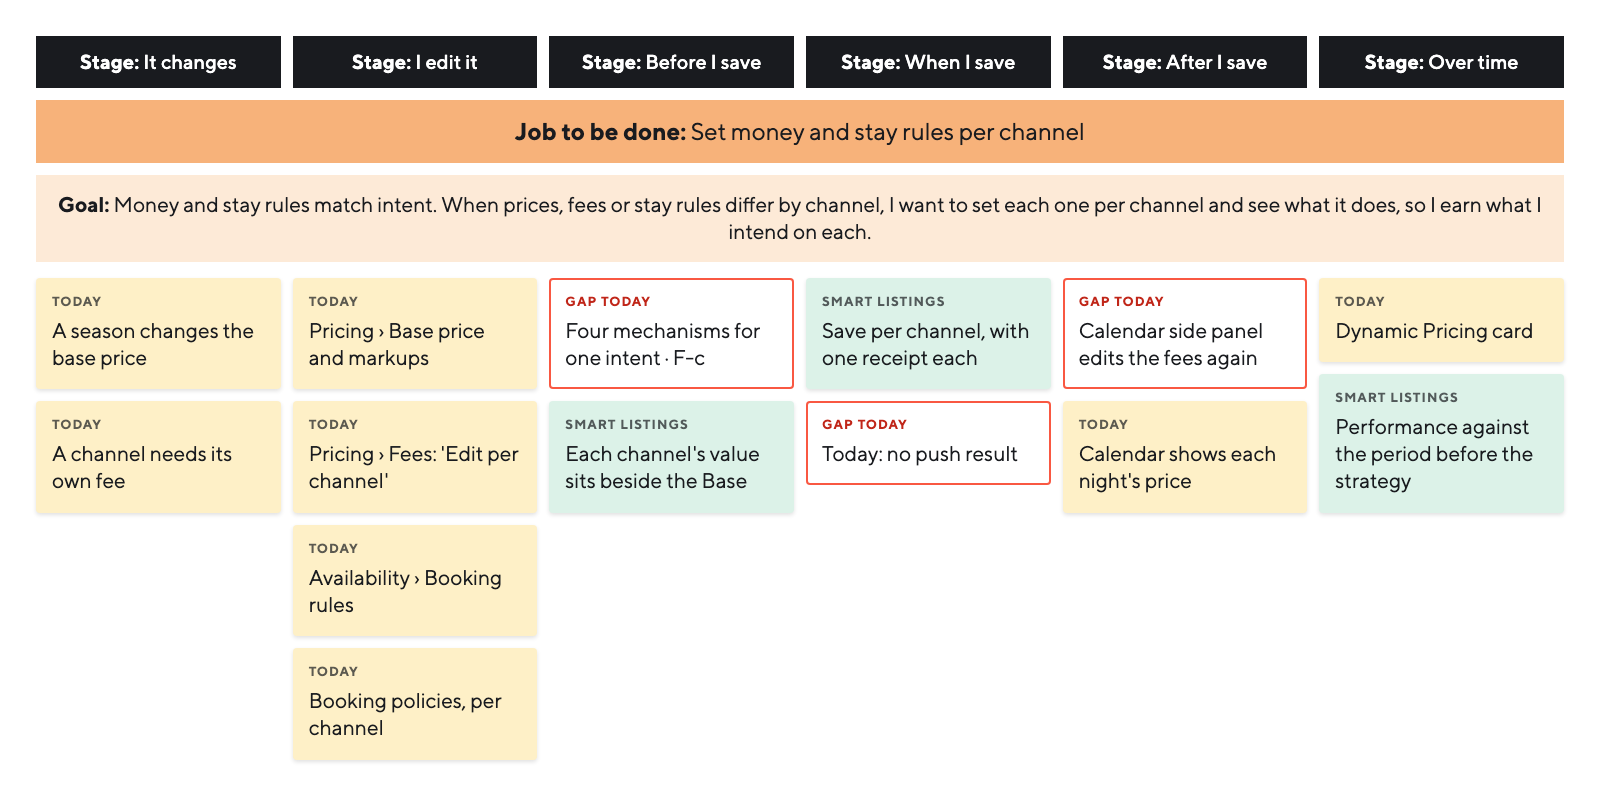The image size is (1600, 802).
Task: Open 'Each channel's value sits beside the Base' card
Action: click(x=671, y=457)
